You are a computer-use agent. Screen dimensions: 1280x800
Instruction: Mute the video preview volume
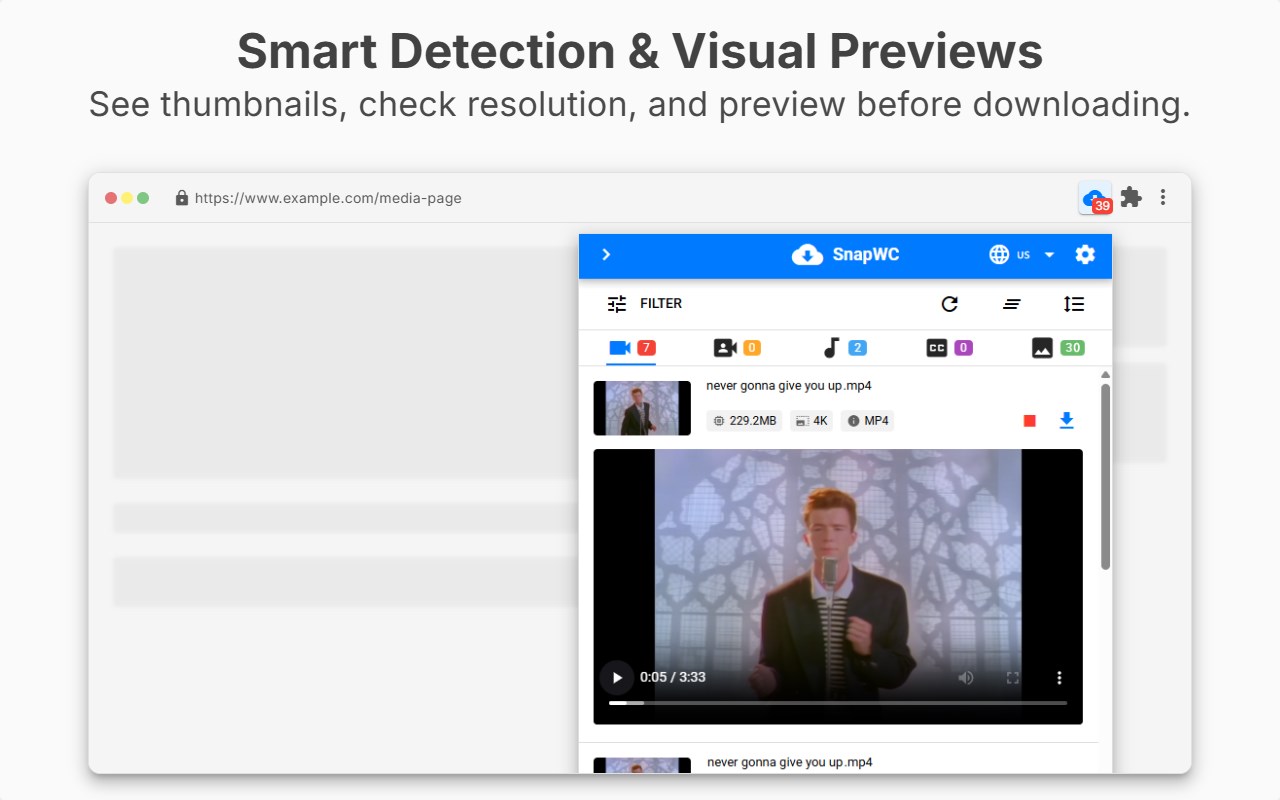point(965,678)
